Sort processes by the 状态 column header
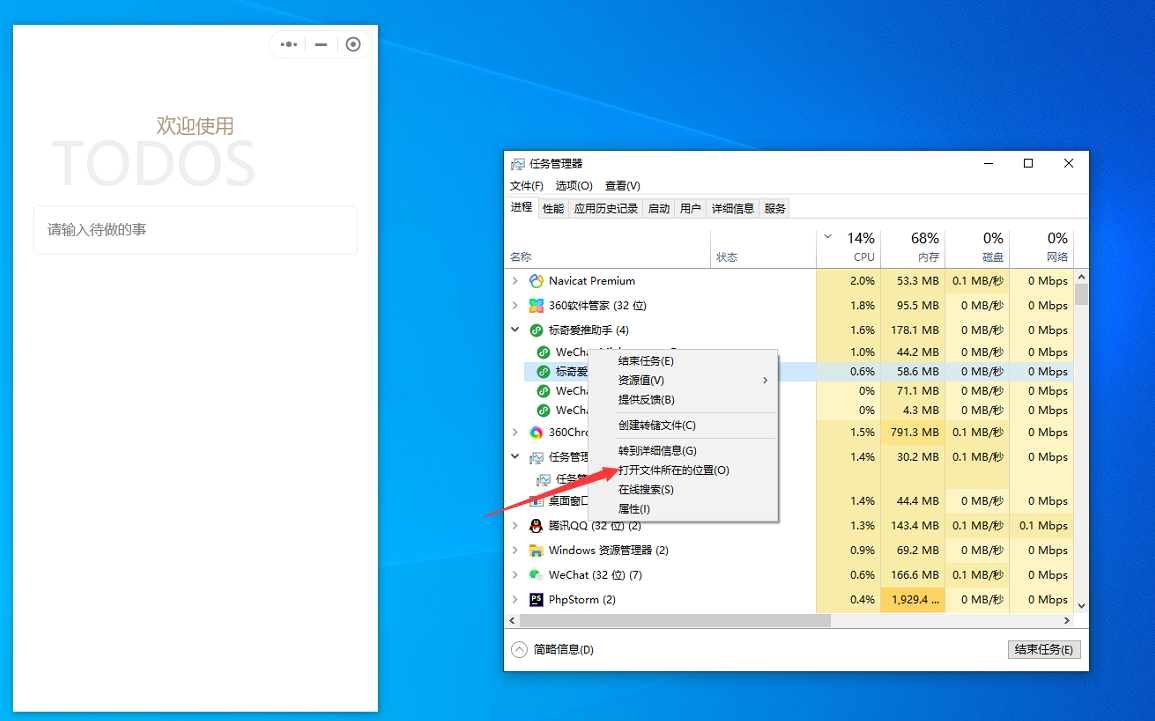This screenshot has width=1155, height=721. [763, 248]
